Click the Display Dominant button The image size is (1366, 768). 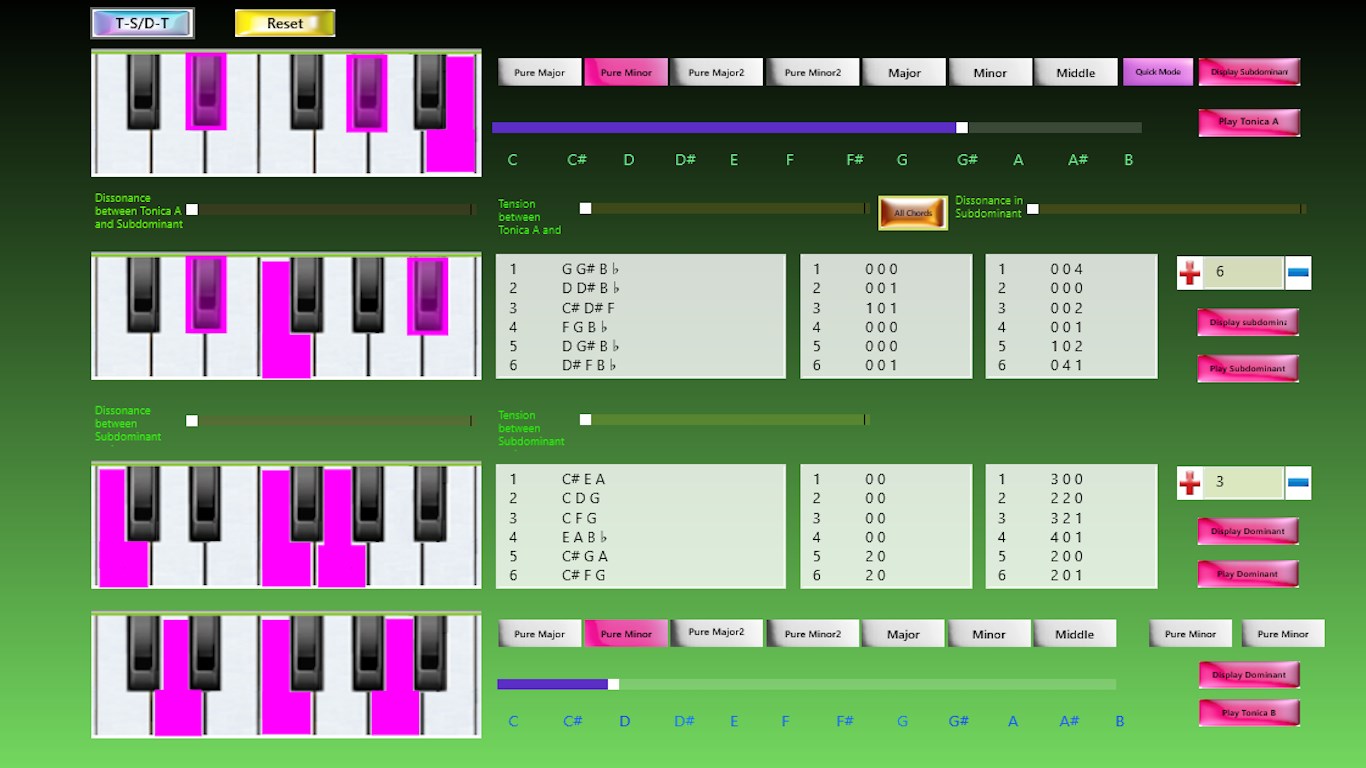(x=1247, y=530)
